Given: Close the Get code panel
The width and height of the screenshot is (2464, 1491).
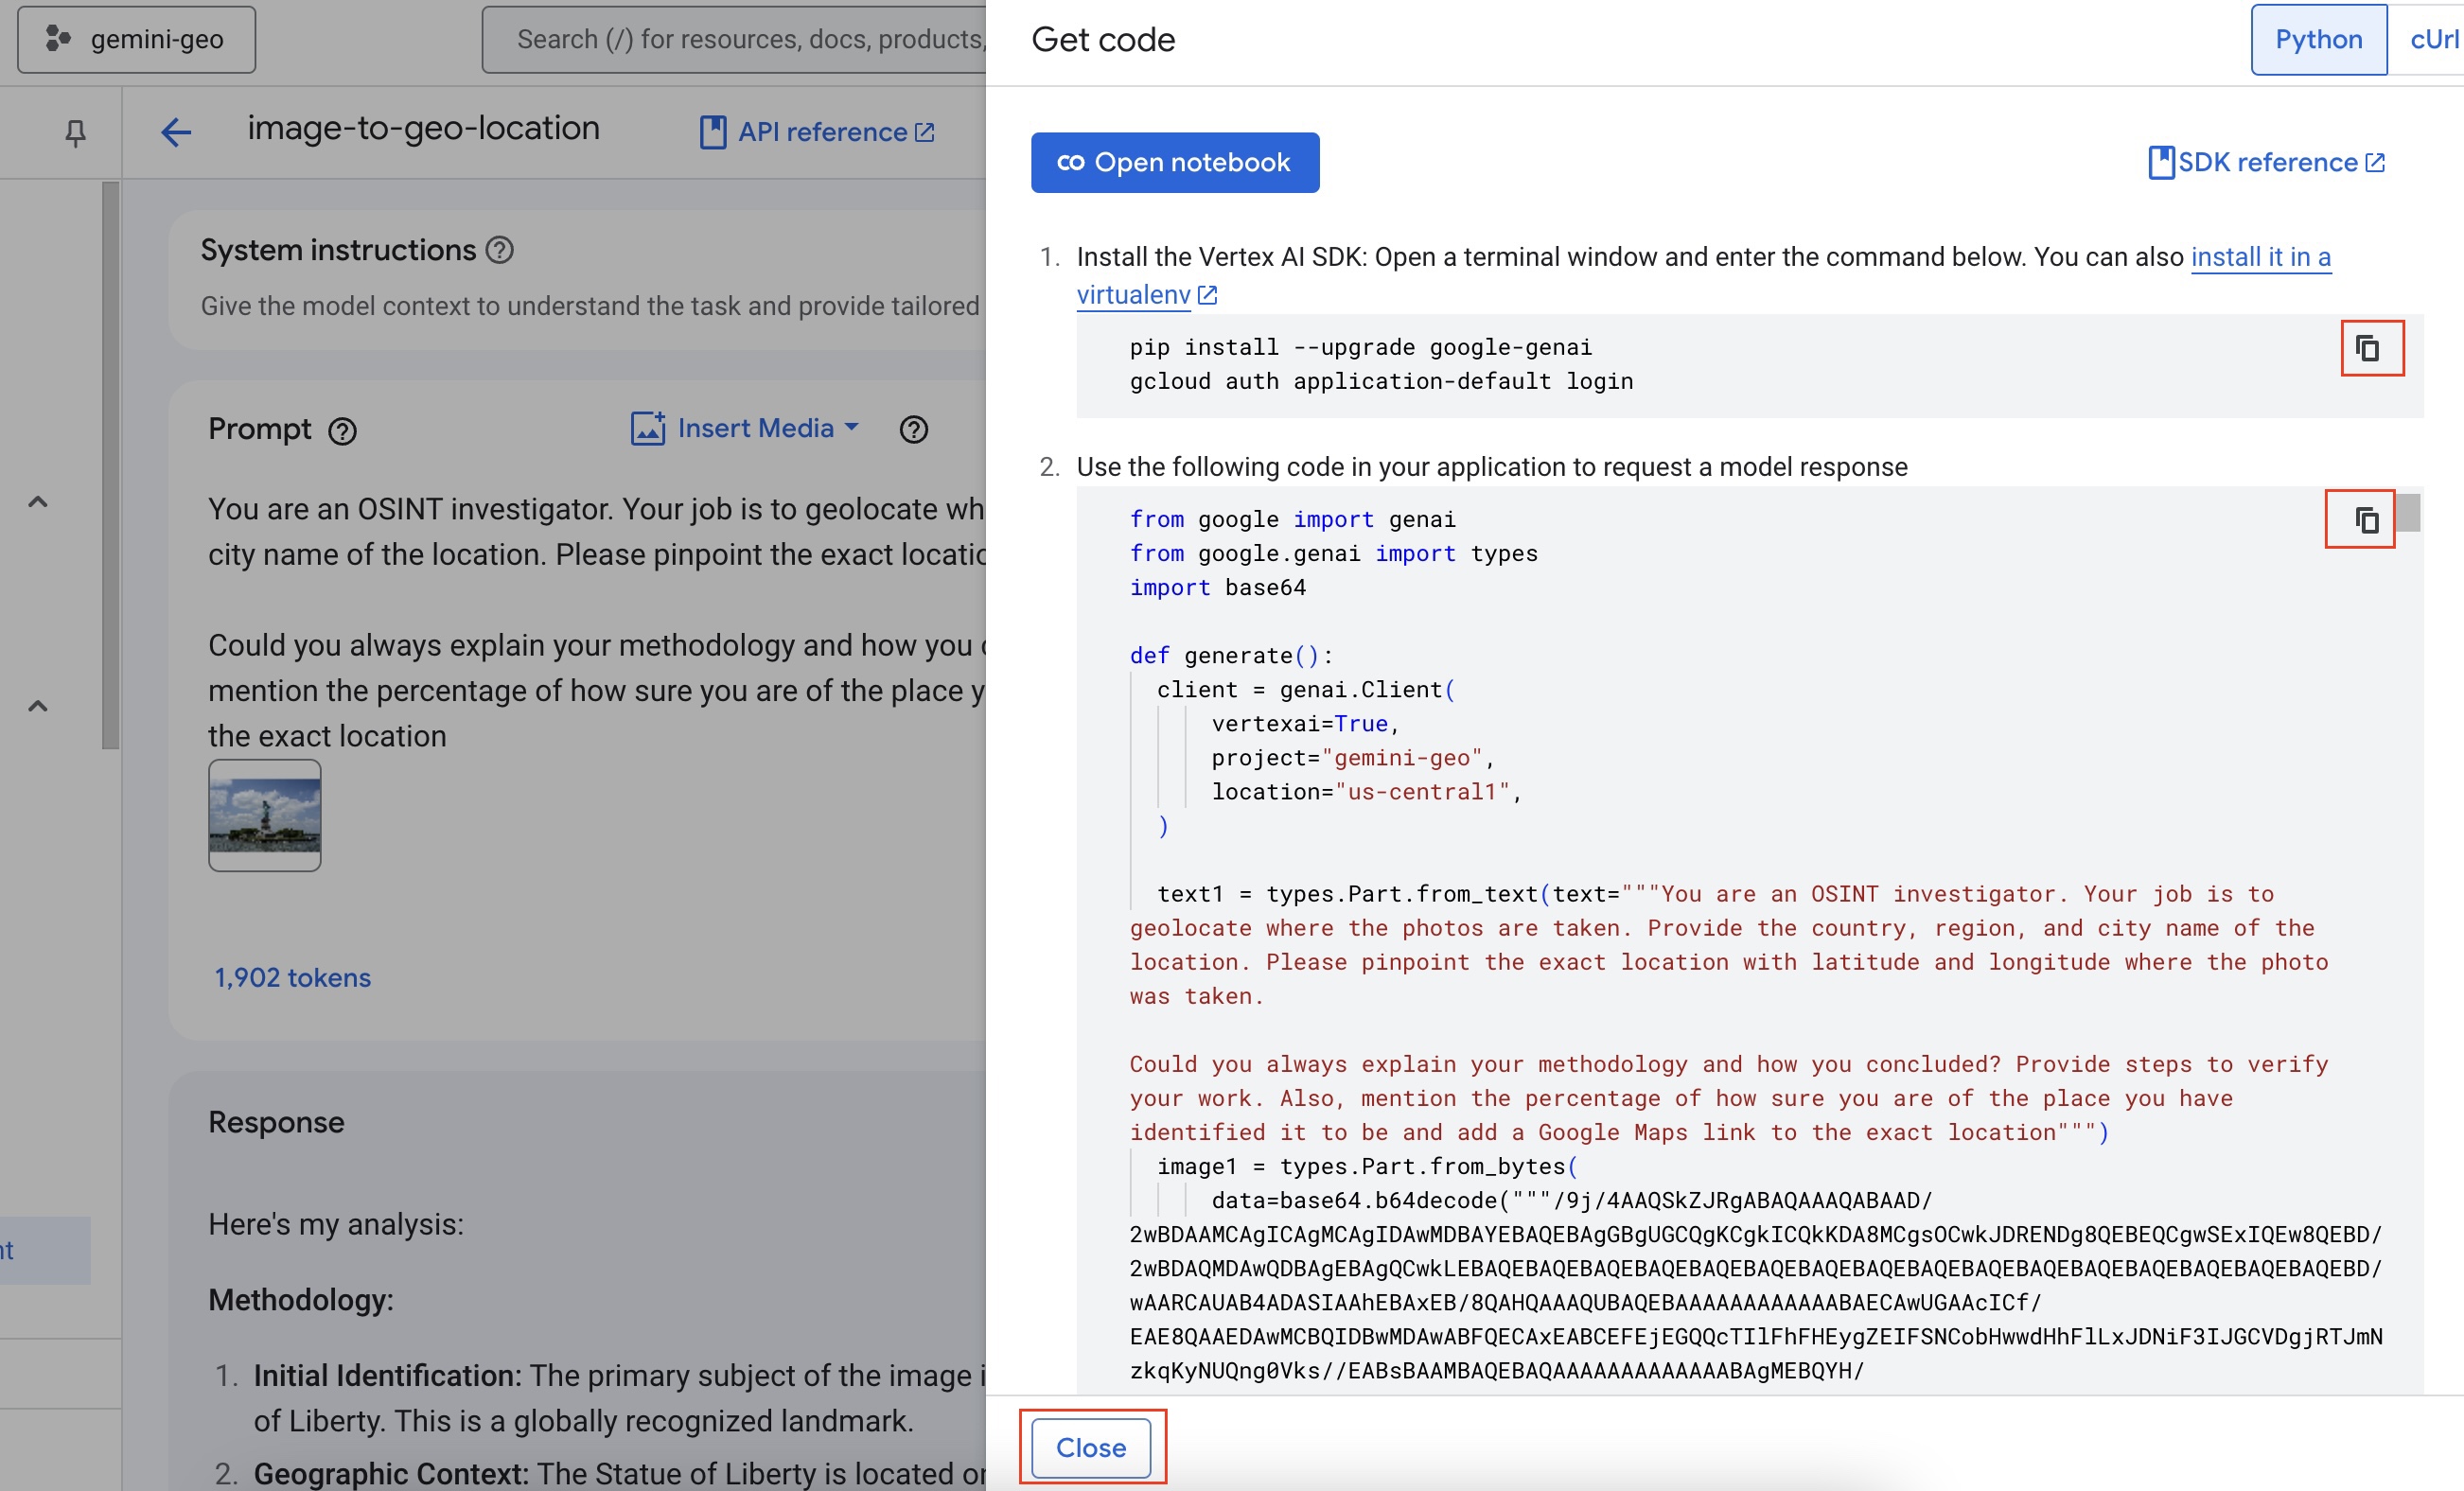Looking at the screenshot, I should (x=1090, y=1446).
